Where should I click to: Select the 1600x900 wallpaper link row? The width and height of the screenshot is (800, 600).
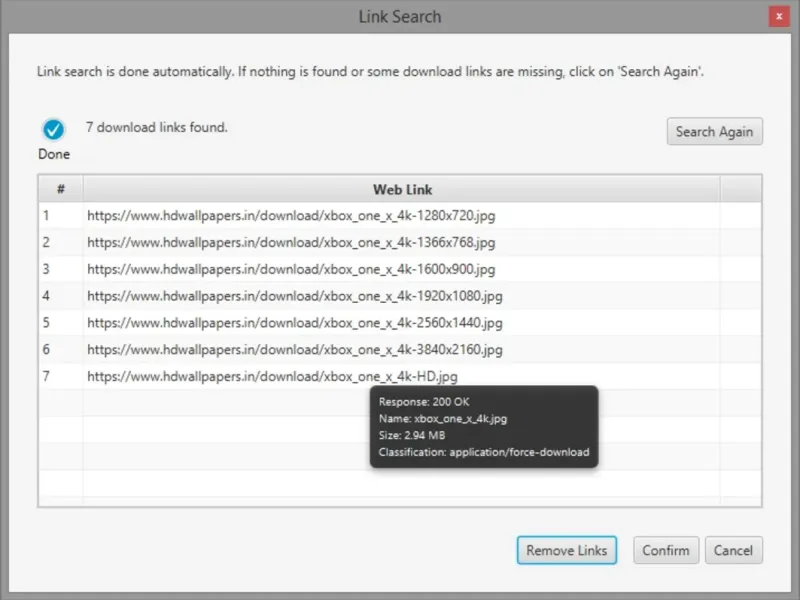point(399,269)
